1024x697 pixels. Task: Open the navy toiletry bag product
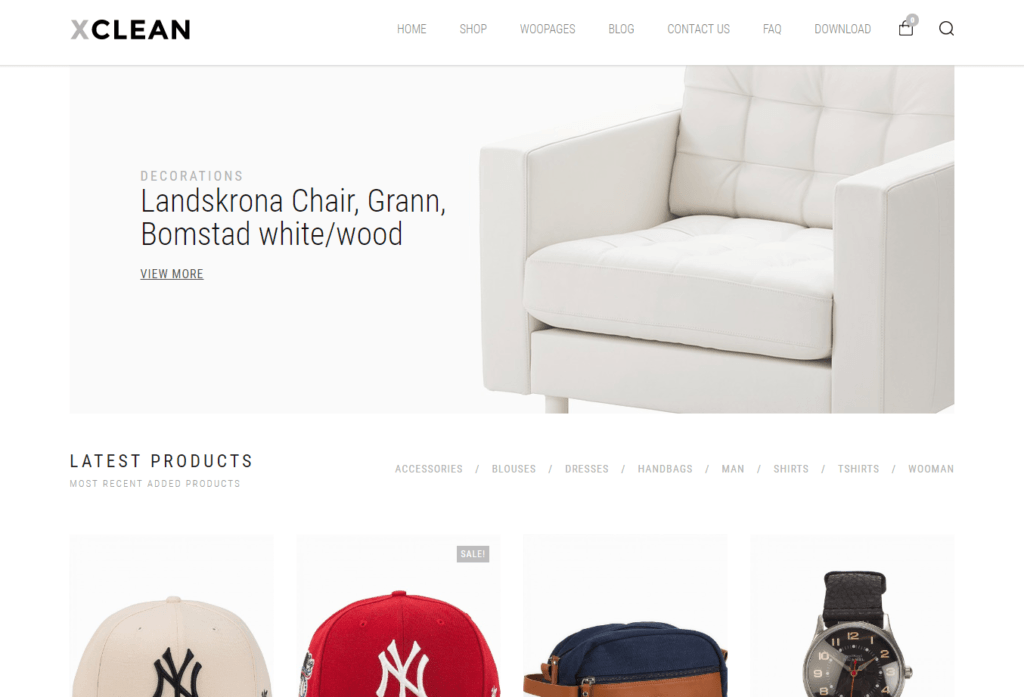tap(625, 616)
